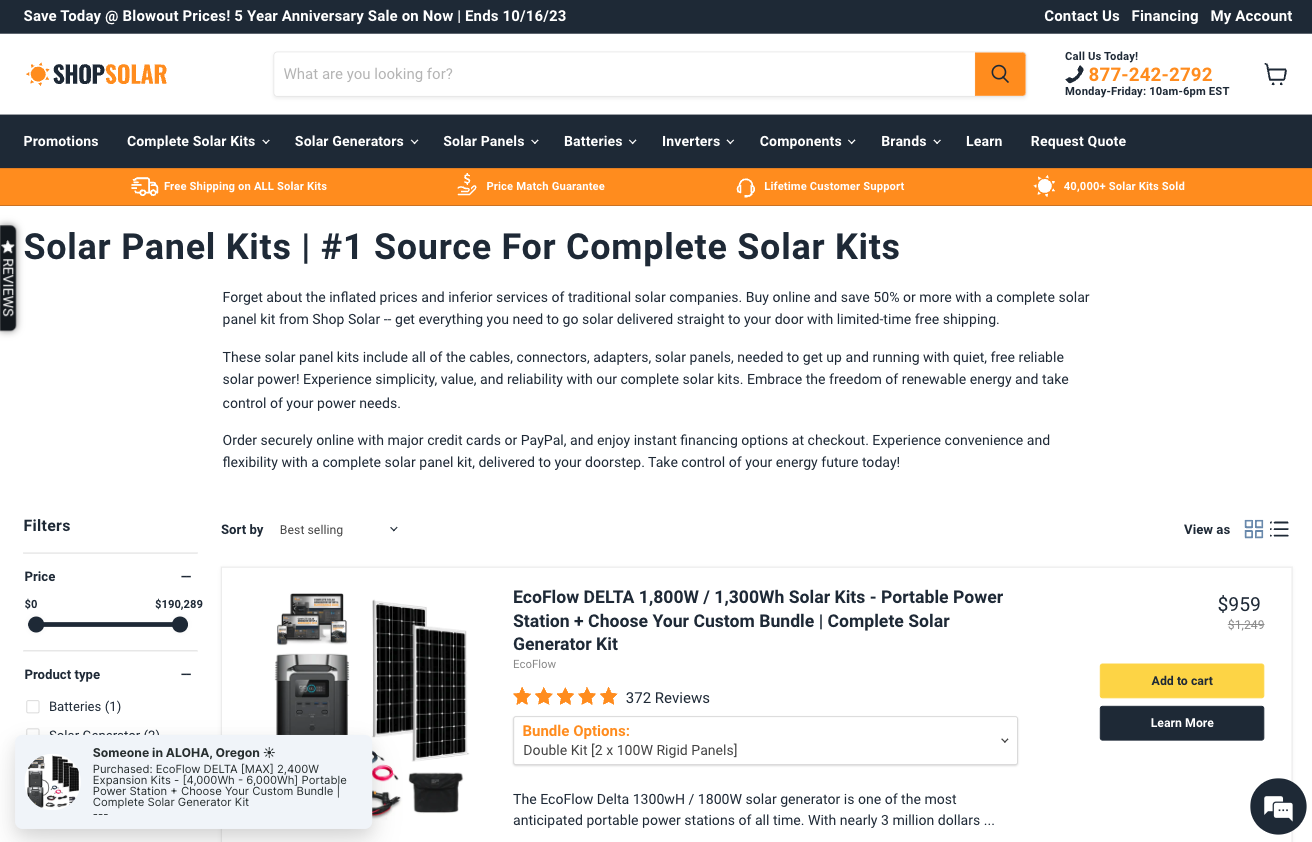Click the orange search magnifier button
Screen dimensions: 1312x842
(1000, 74)
